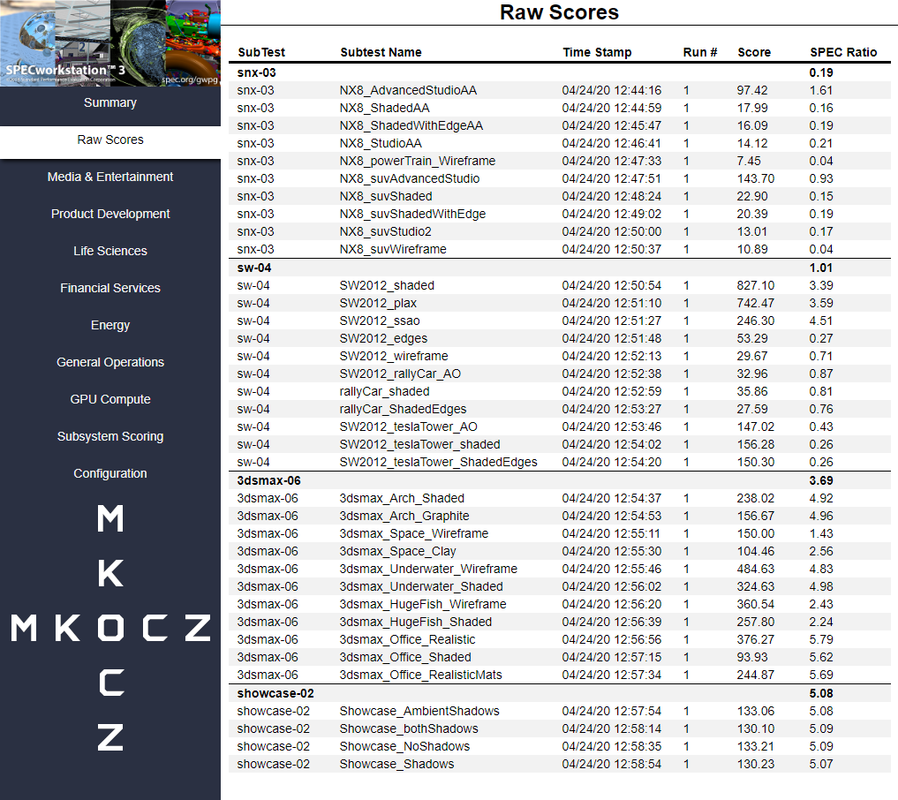Click SW2012_wireframe subtest name
The width and height of the screenshot is (898, 800).
pyautogui.click(x=393, y=356)
